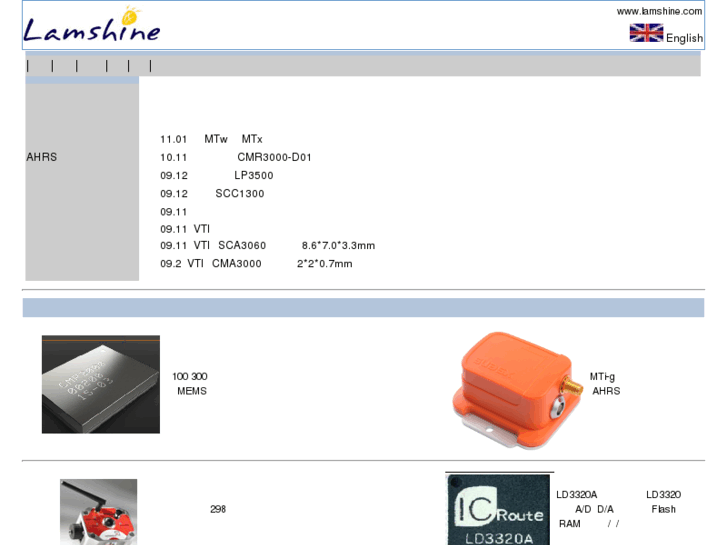
Task: Select AHRS in the sidebar
Action: click(42, 157)
